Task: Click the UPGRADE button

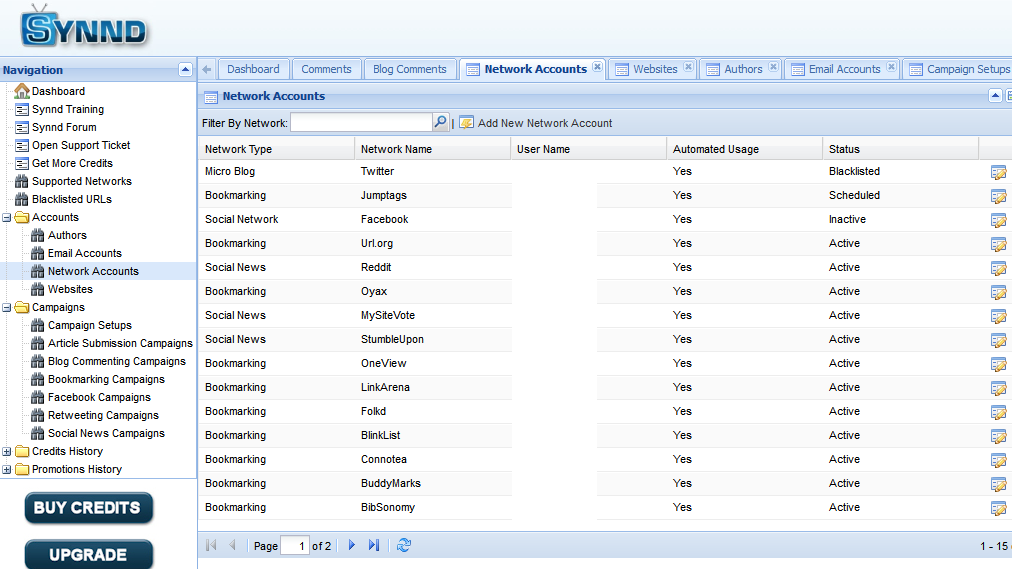Action: [x=88, y=554]
